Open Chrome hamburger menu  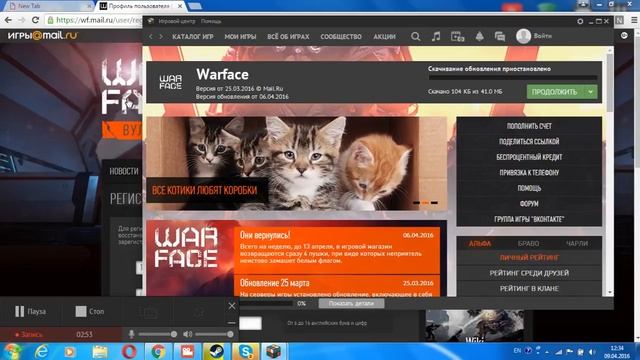pyautogui.click(x=634, y=20)
